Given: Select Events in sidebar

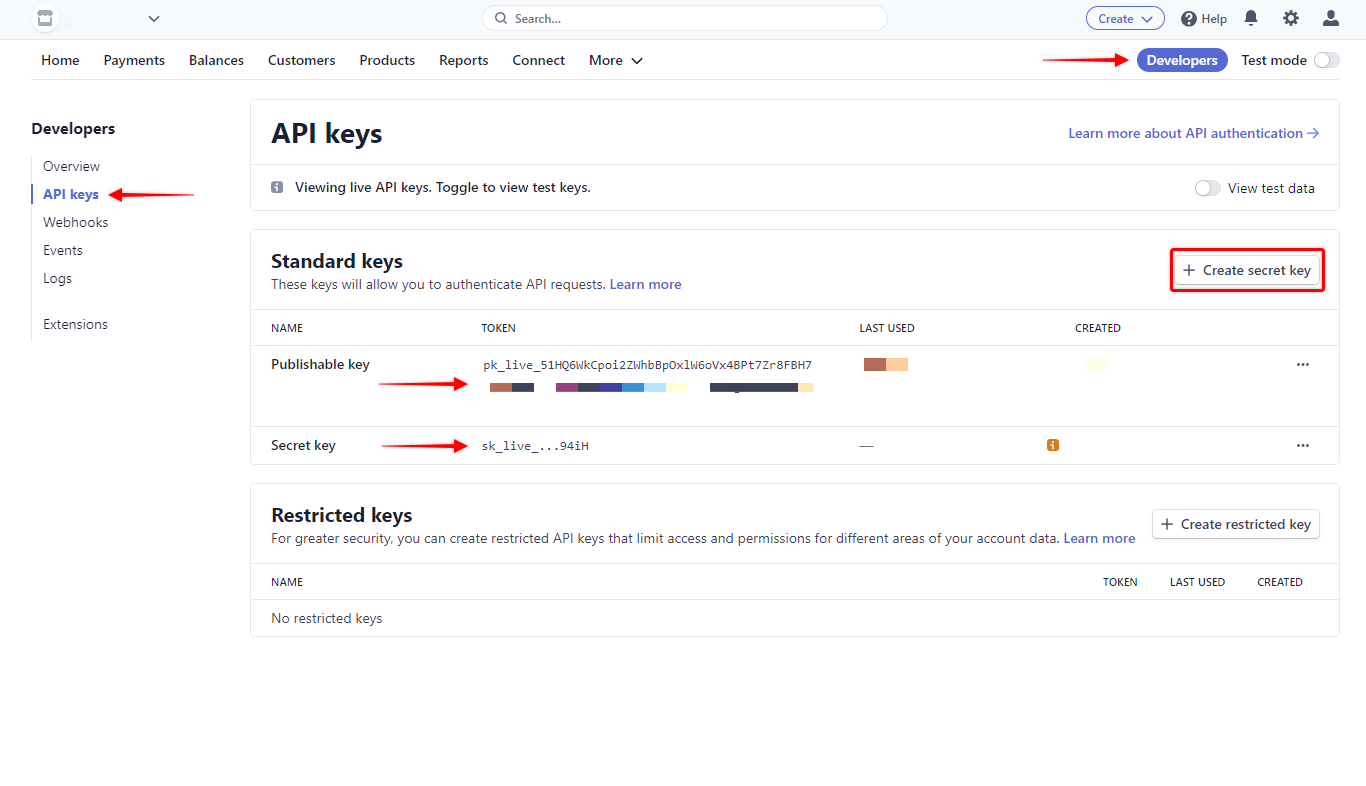Looking at the screenshot, I should (x=63, y=250).
